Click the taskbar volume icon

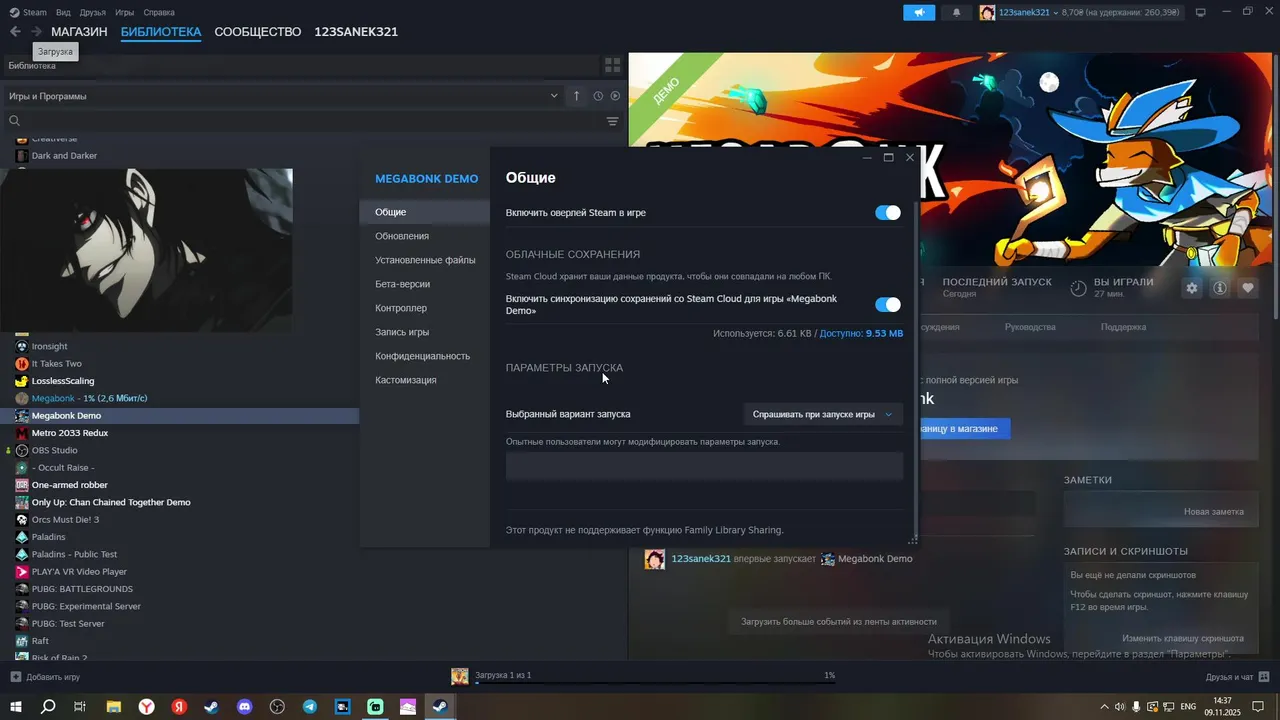tap(1120, 706)
